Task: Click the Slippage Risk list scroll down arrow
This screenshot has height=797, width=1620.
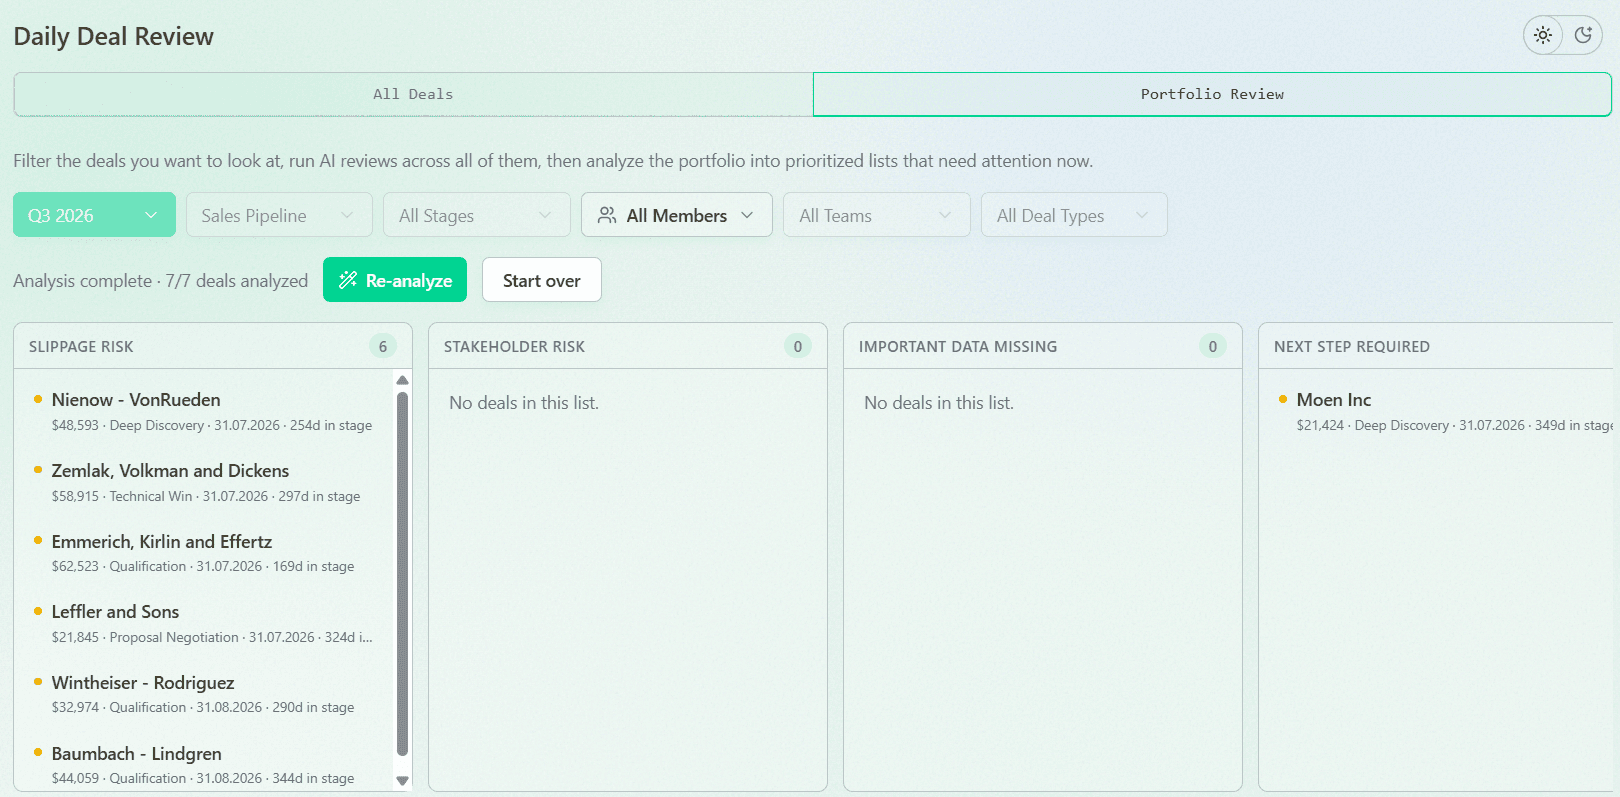Action: (x=403, y=780)
